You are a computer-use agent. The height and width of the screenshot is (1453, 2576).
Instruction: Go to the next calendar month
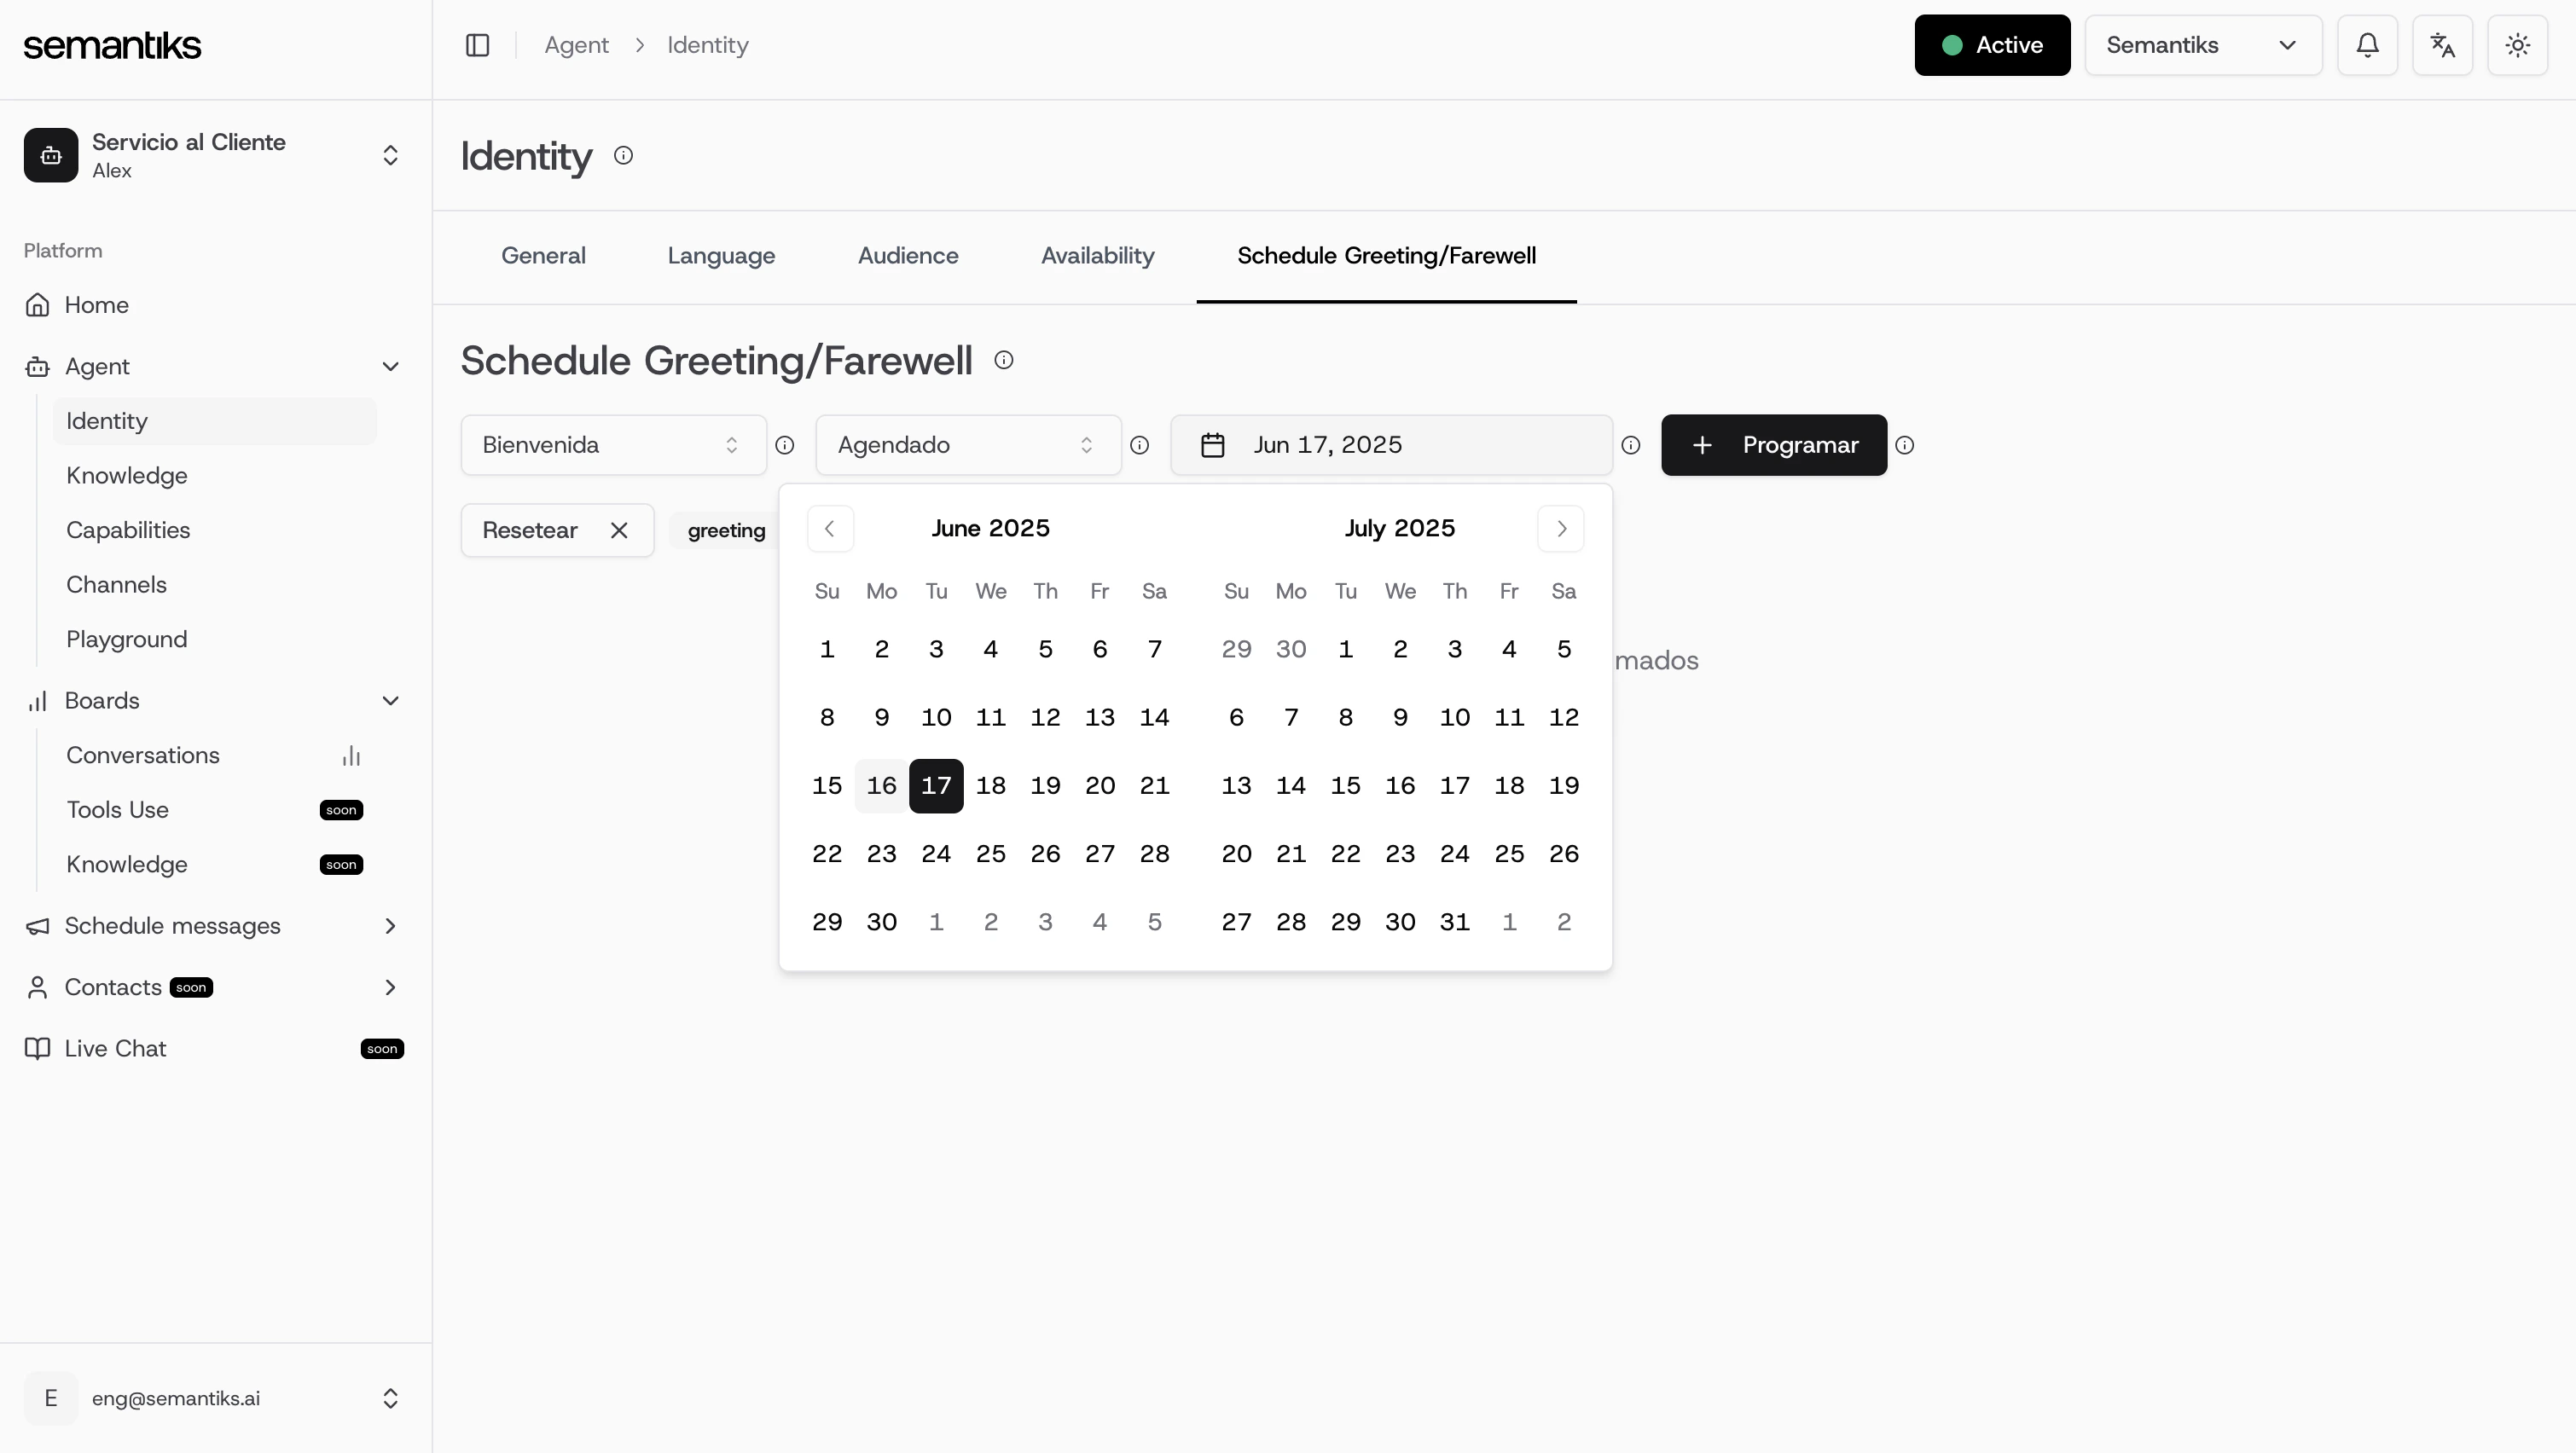click(1560, 528)
